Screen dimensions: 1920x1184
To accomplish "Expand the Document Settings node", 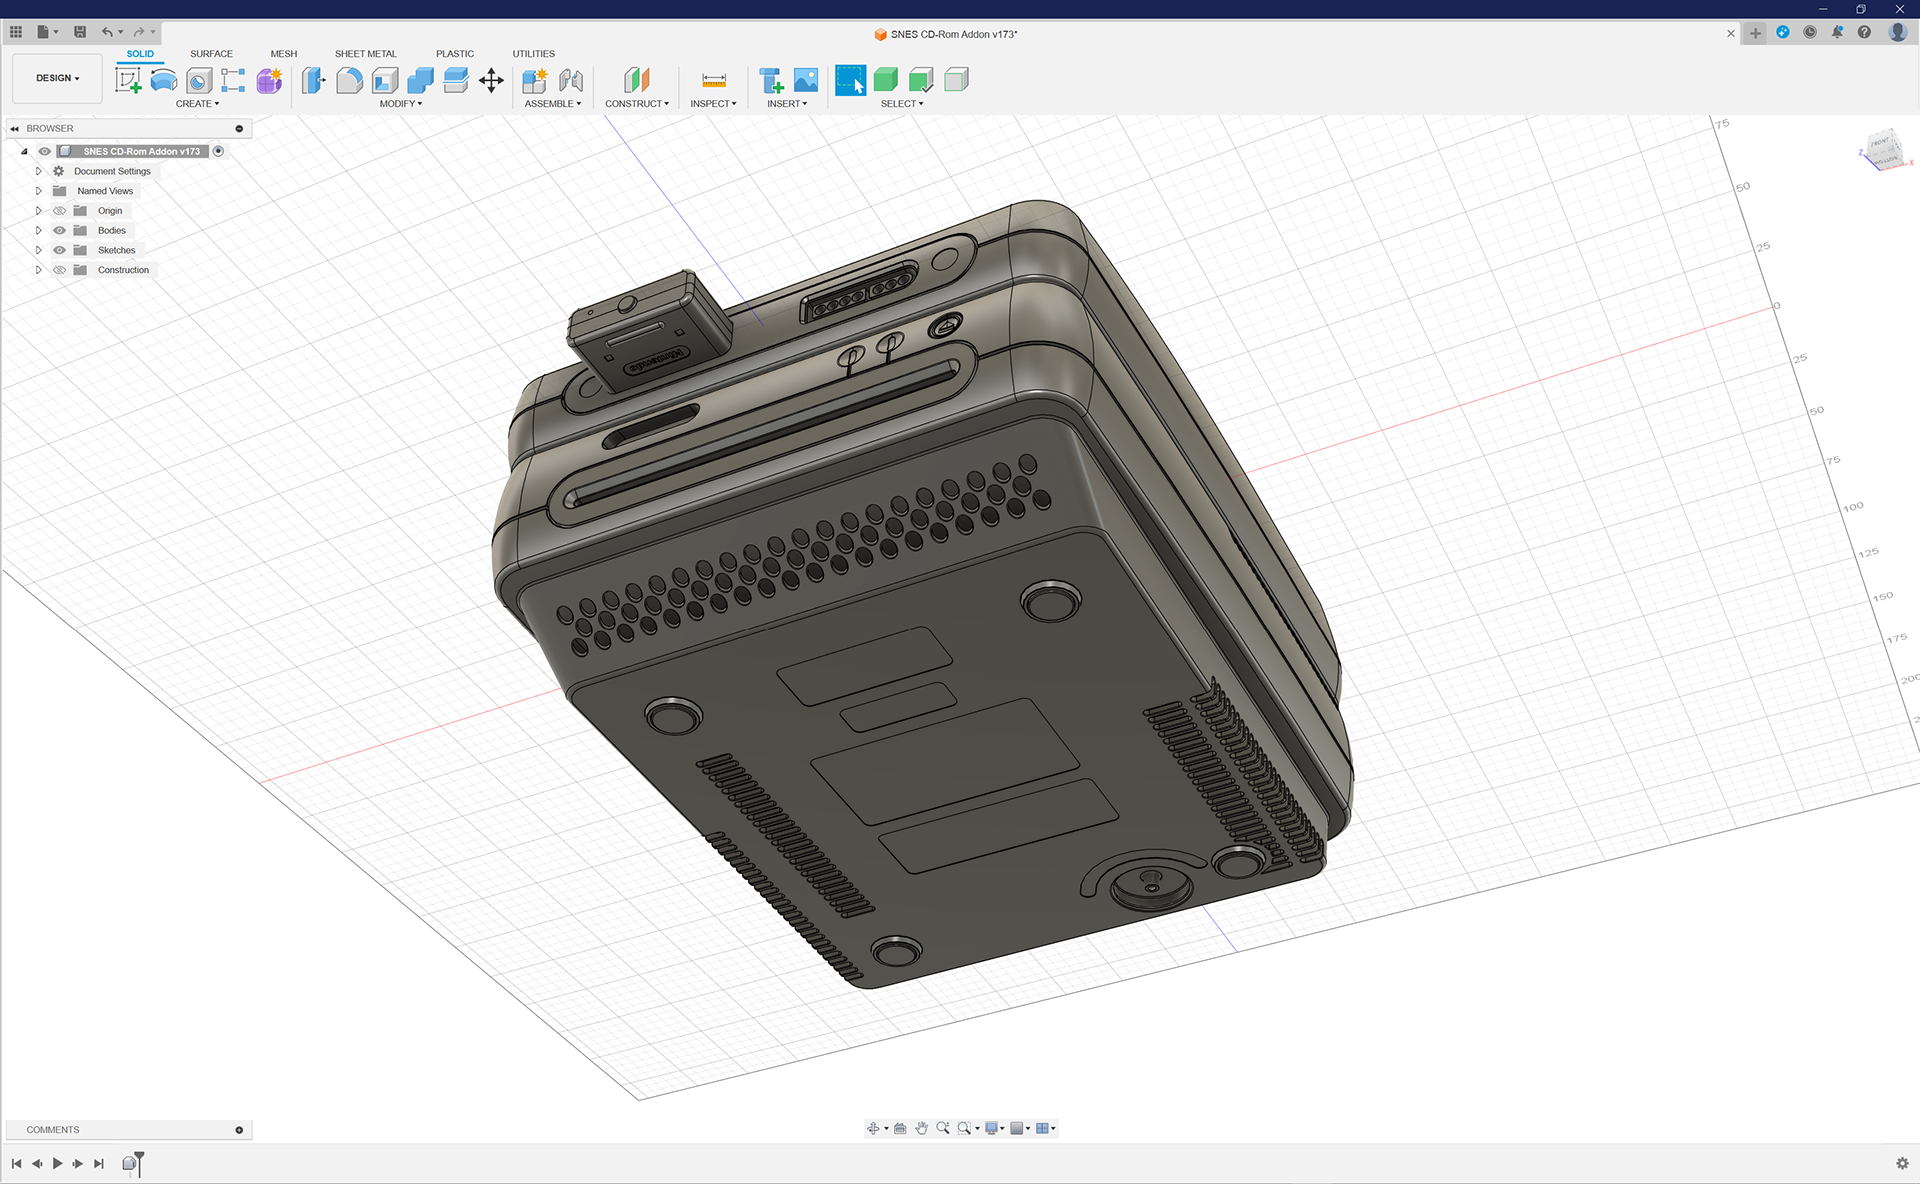I will 39,171.
